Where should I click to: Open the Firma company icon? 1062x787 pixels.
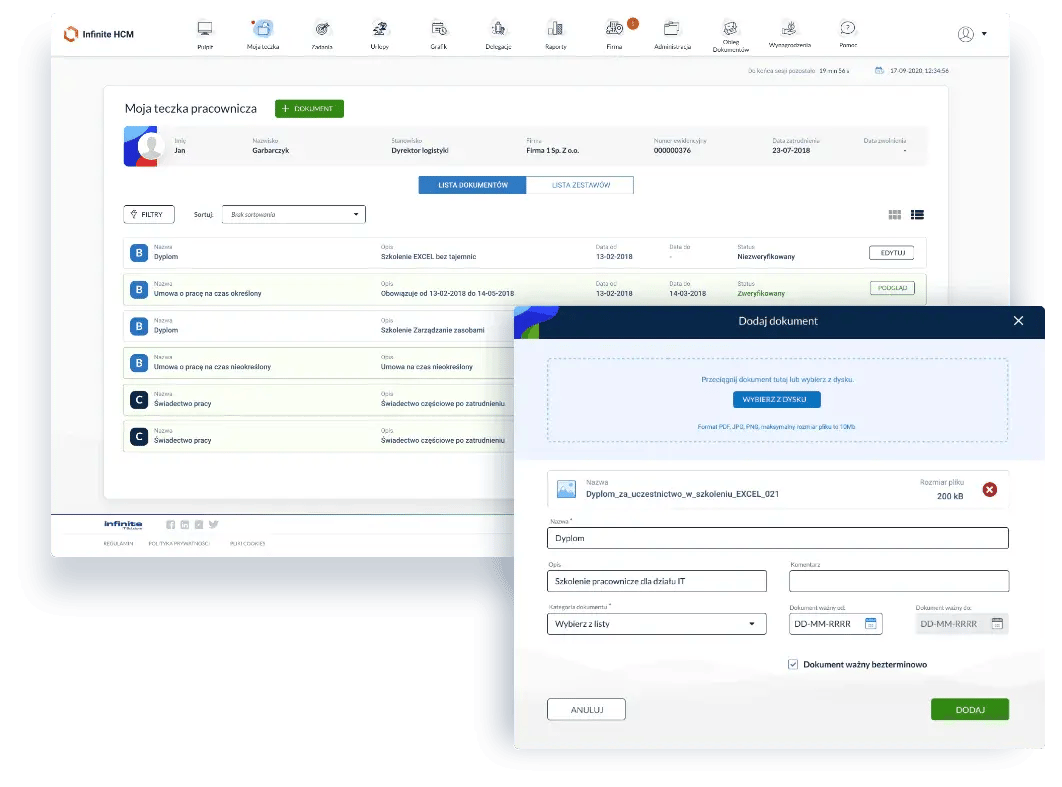tap(614, 28)
